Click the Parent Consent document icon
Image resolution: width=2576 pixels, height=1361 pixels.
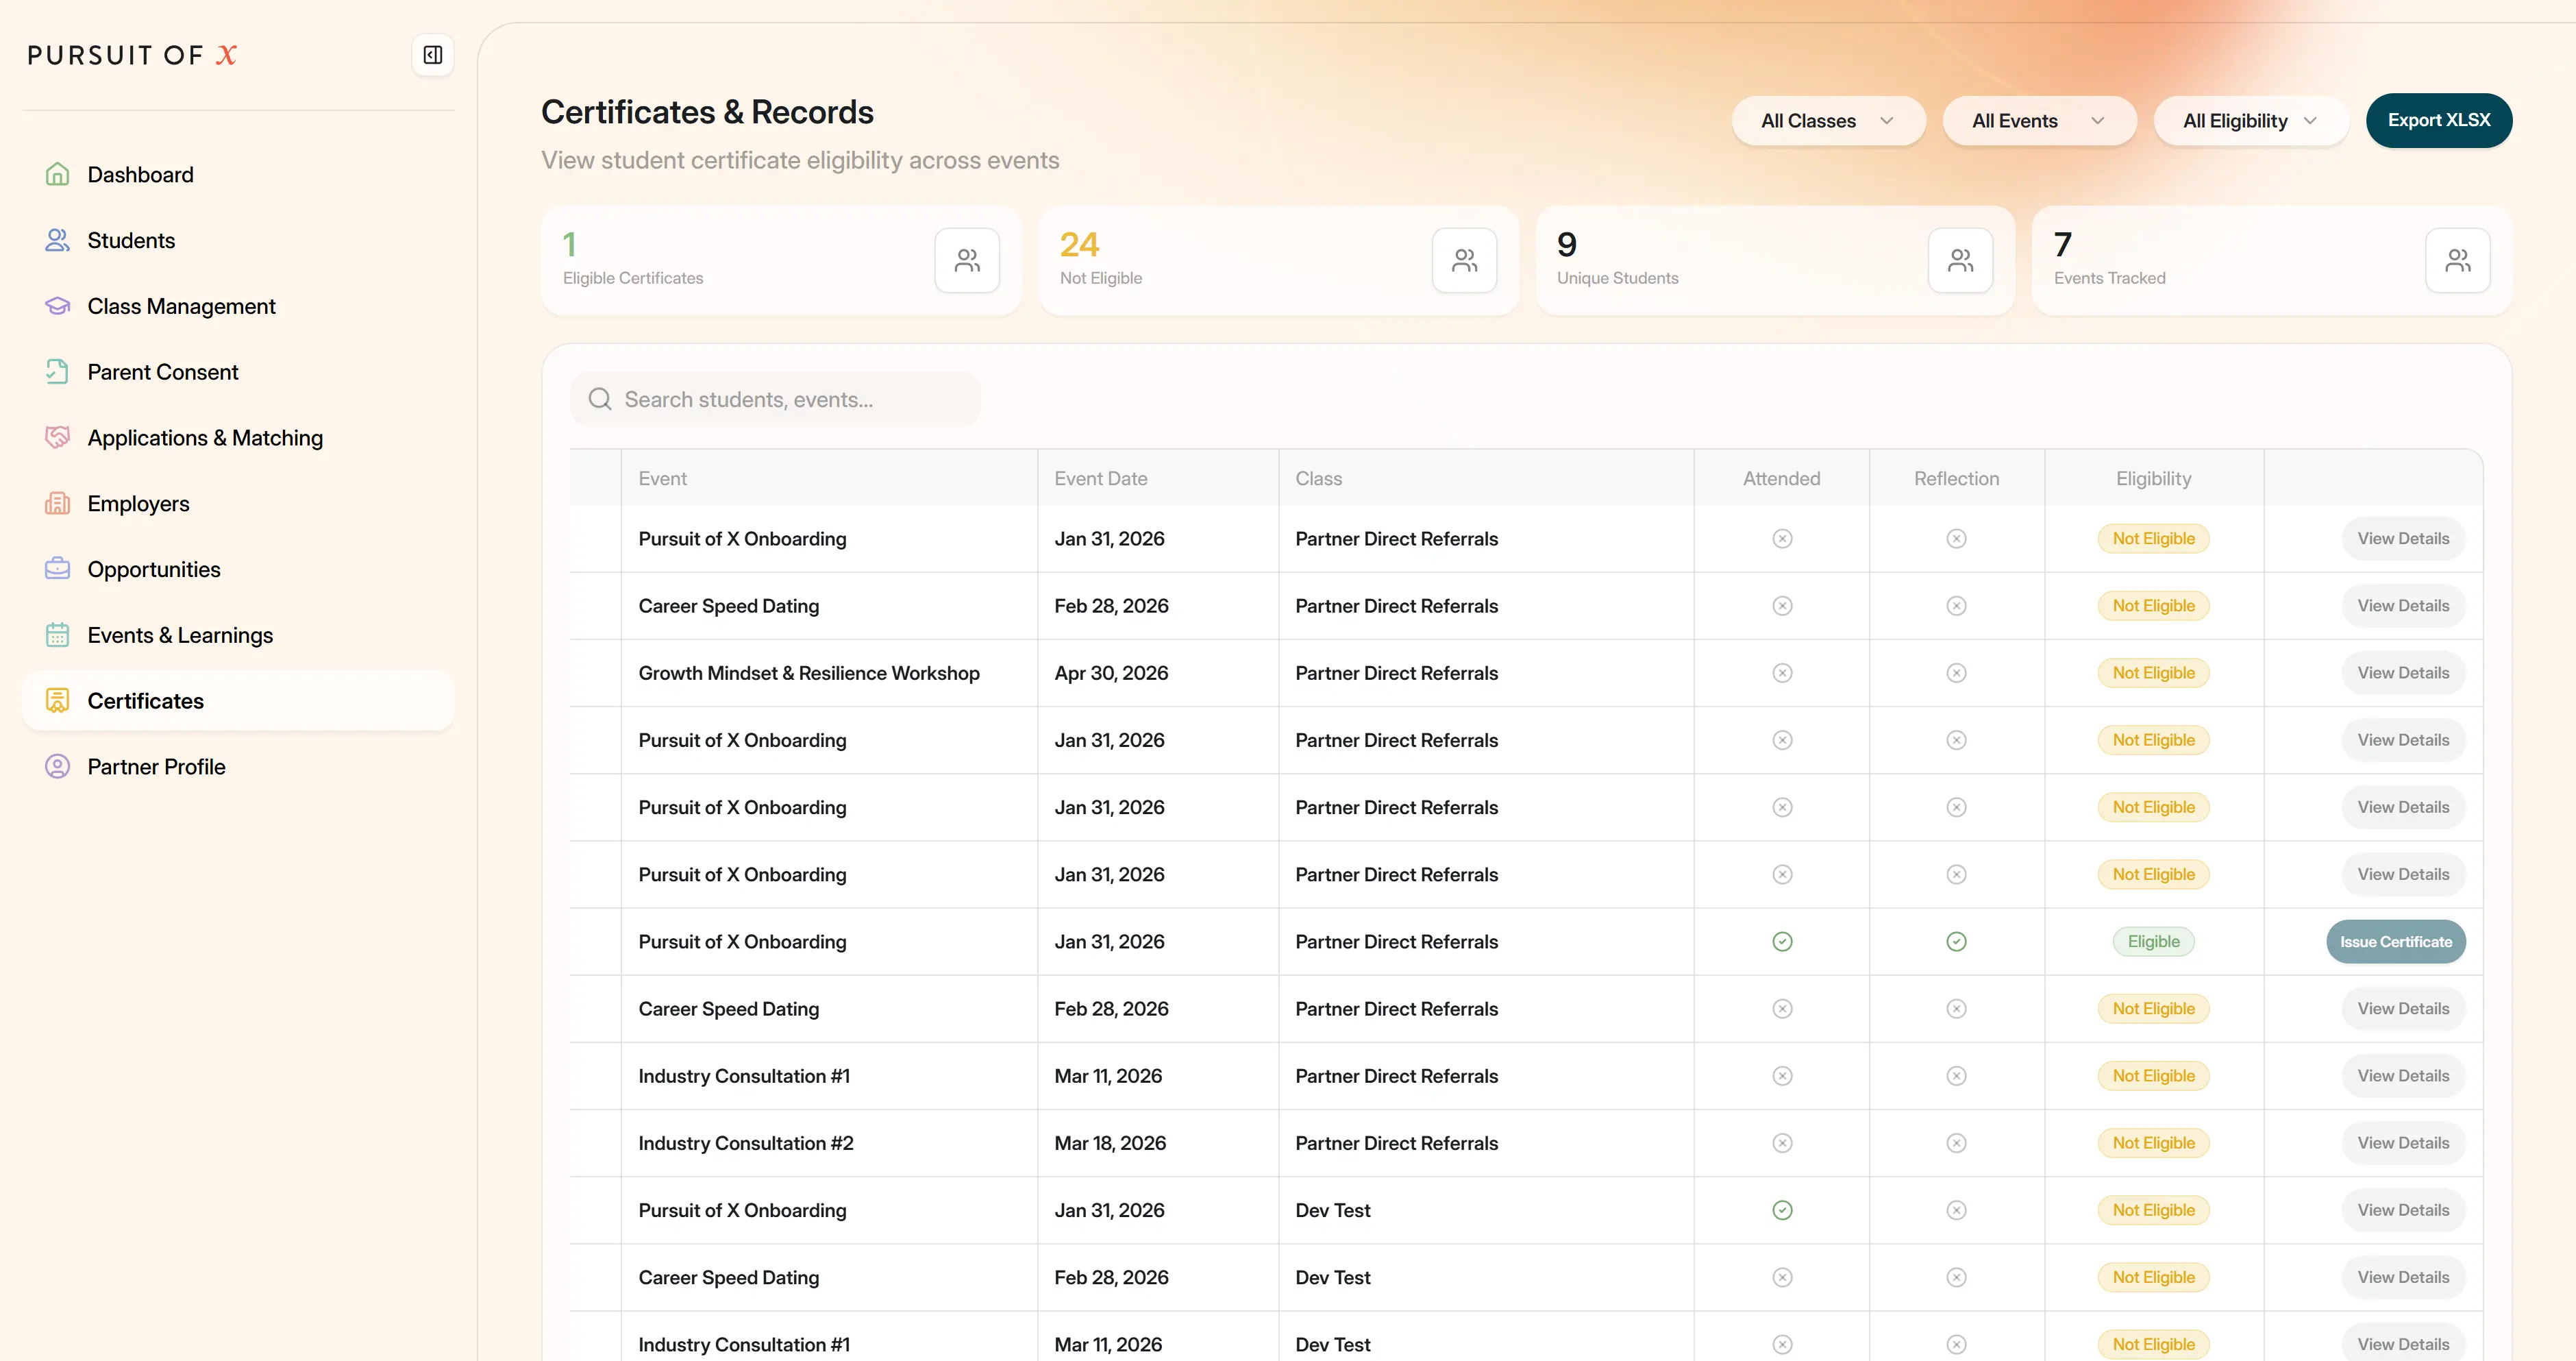click(x=58, y=372)
